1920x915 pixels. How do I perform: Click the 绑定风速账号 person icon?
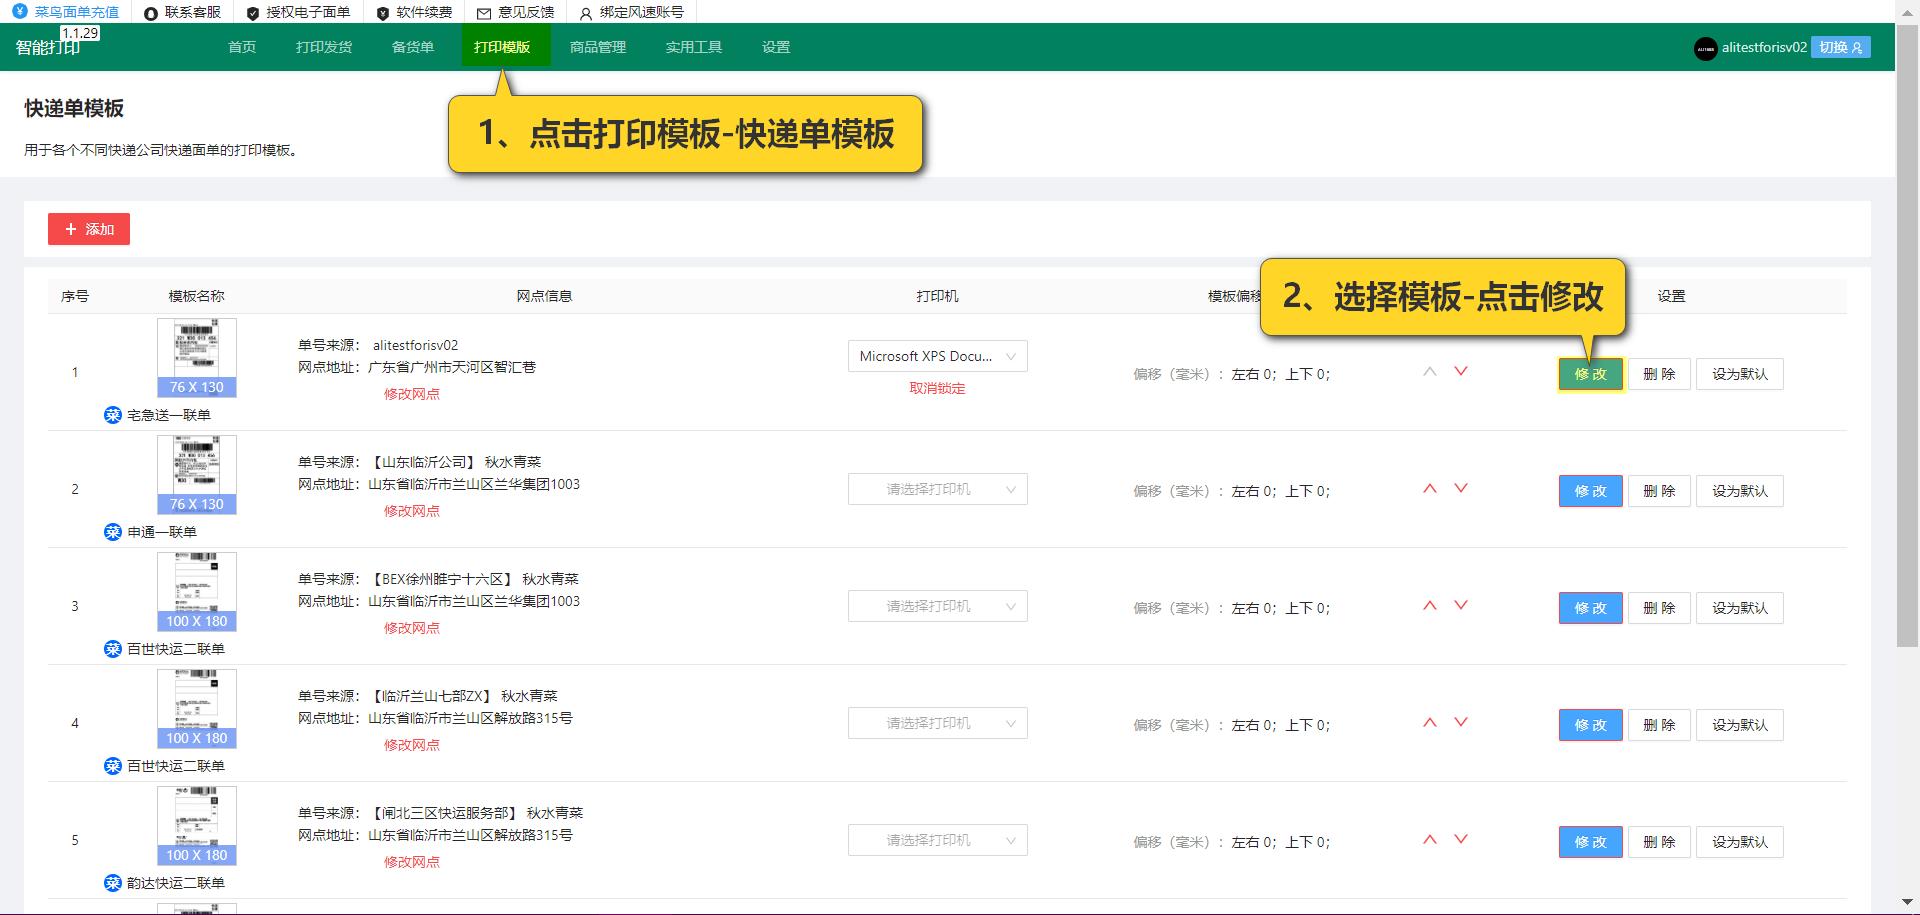[x=584, y=13]
